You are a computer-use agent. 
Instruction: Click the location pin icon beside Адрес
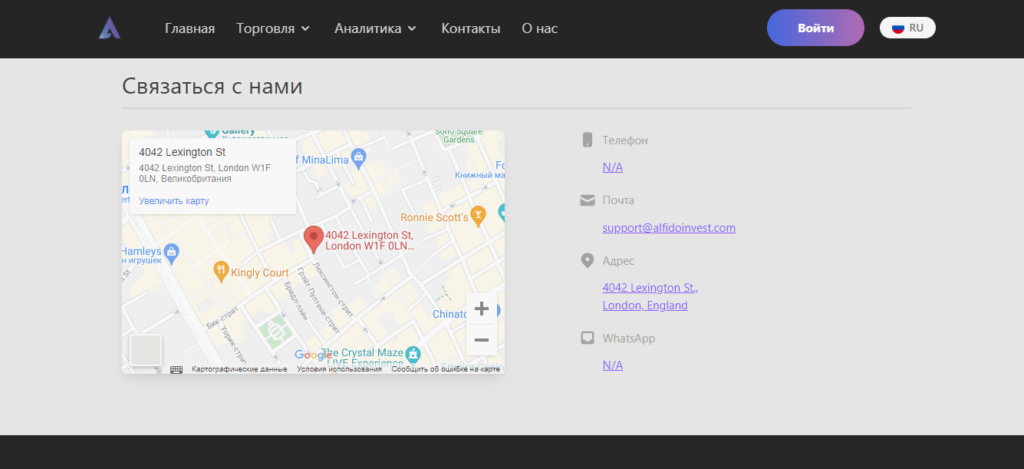587,261
